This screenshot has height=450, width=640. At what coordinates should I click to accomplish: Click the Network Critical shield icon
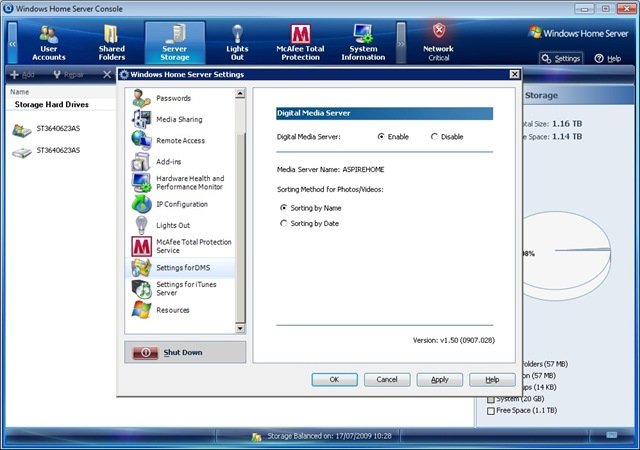(439, 30)
